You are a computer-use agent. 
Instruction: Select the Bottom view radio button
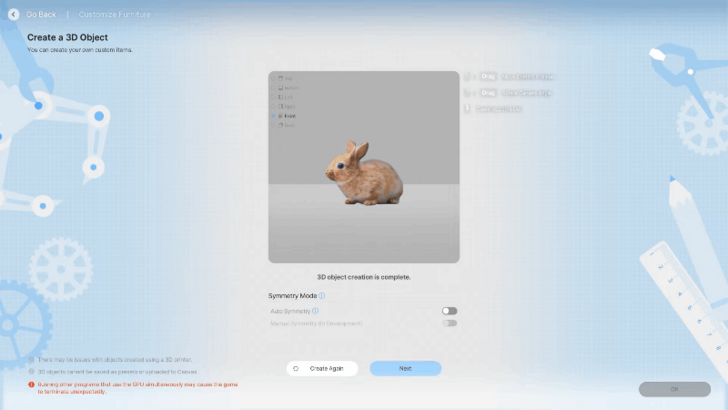(273, 88)
